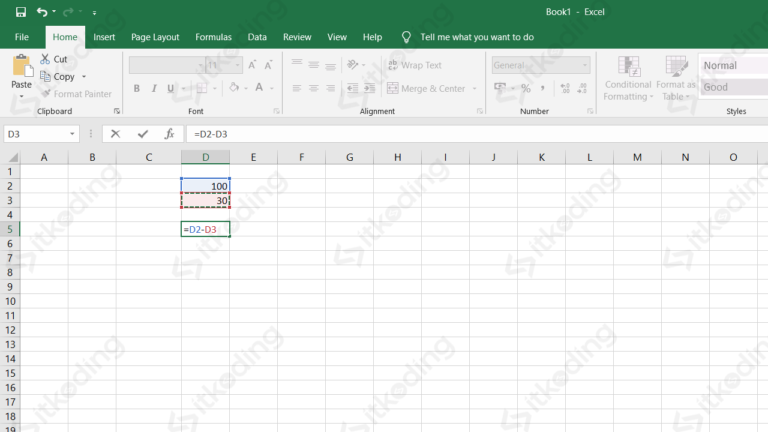Toggle Underline formatting
Image resolution: width=768 pixels, height=432 pixels.
tap(170, 89)
